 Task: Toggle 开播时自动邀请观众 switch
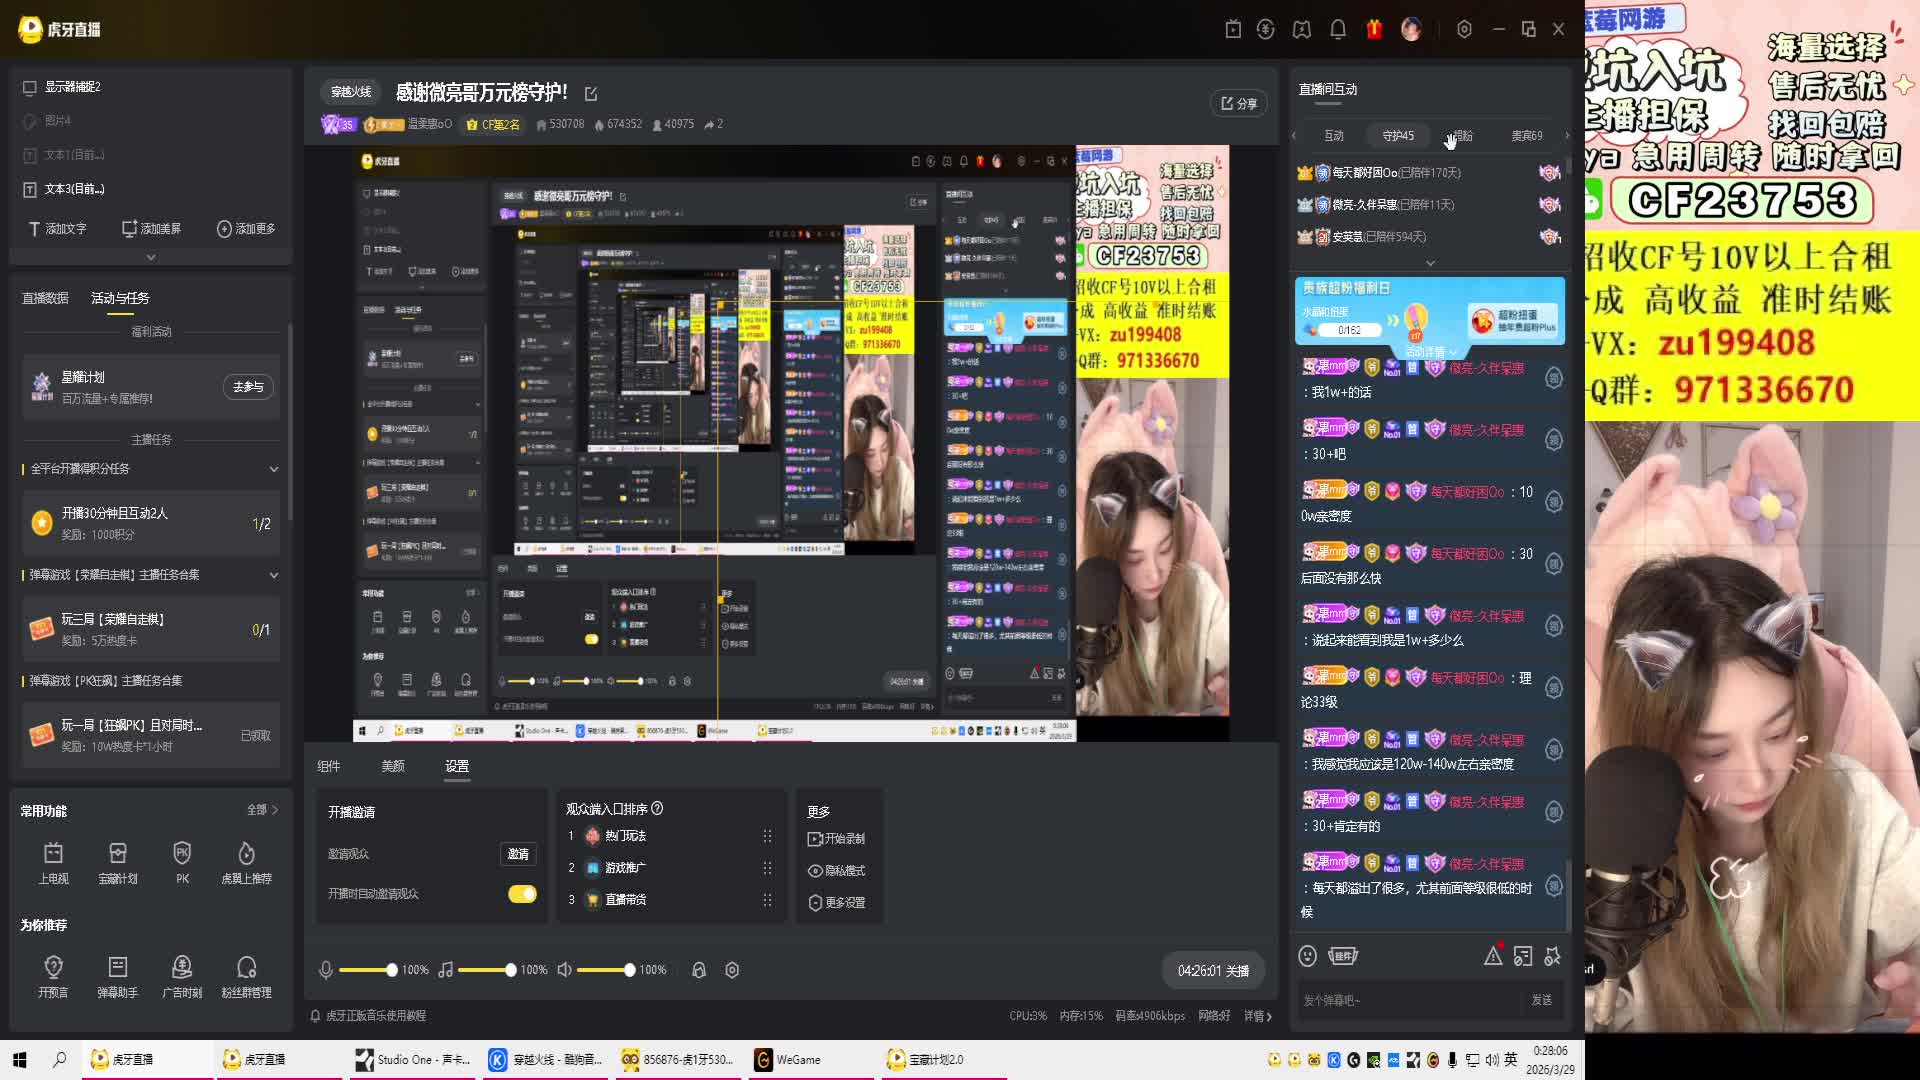tap(522, 894)
